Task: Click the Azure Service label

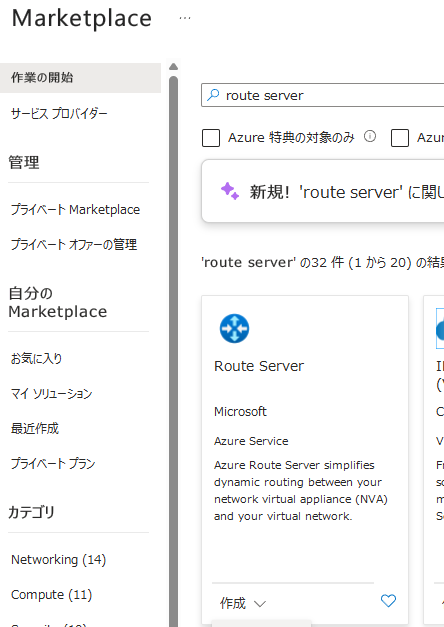Action: pos(251,441)
